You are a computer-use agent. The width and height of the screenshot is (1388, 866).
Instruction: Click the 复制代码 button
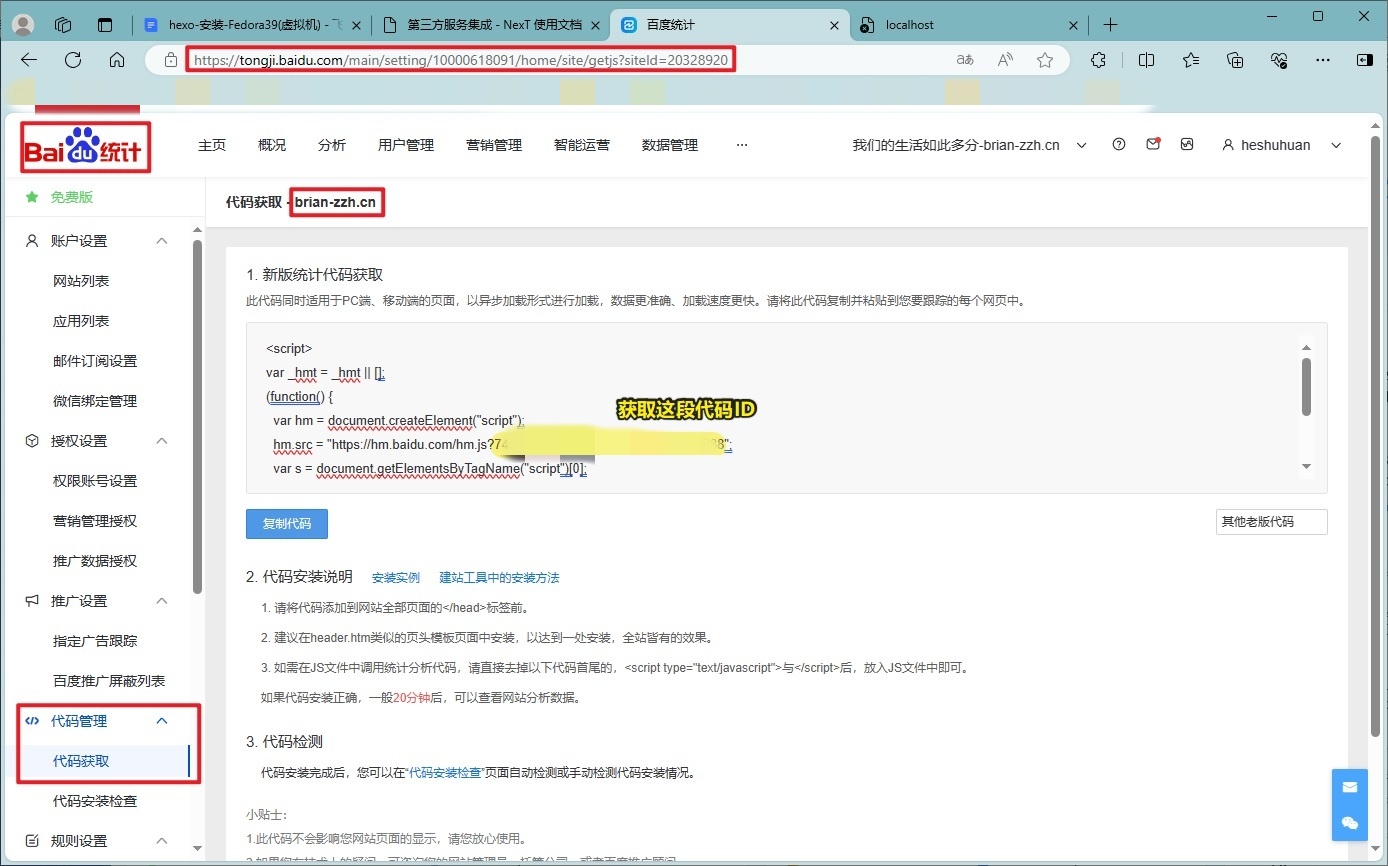click(287, 524)
